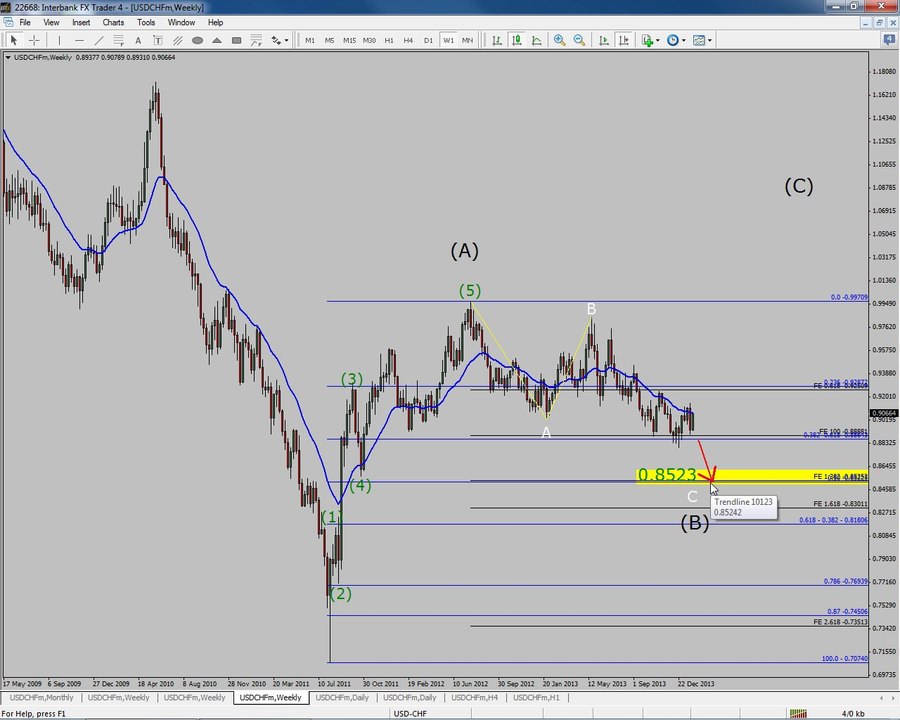Switch to USDCHFm,Monthly chart tab
Screen dimensions: 900x720
click(41, 698)
